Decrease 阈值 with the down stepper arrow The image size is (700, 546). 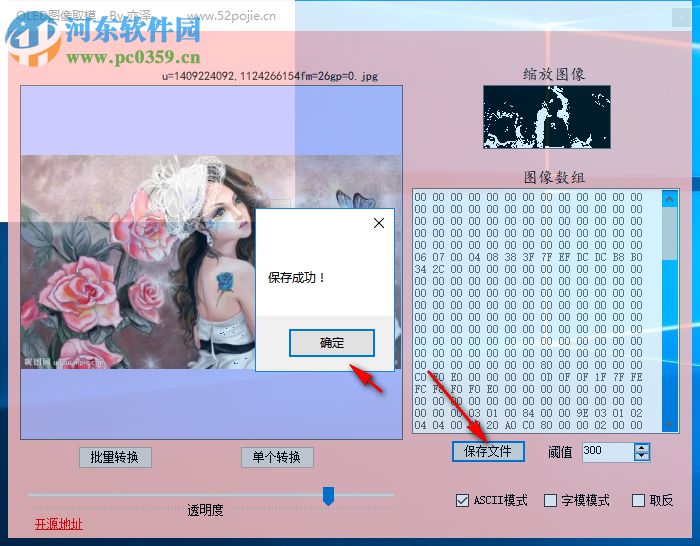coord(642,456)
